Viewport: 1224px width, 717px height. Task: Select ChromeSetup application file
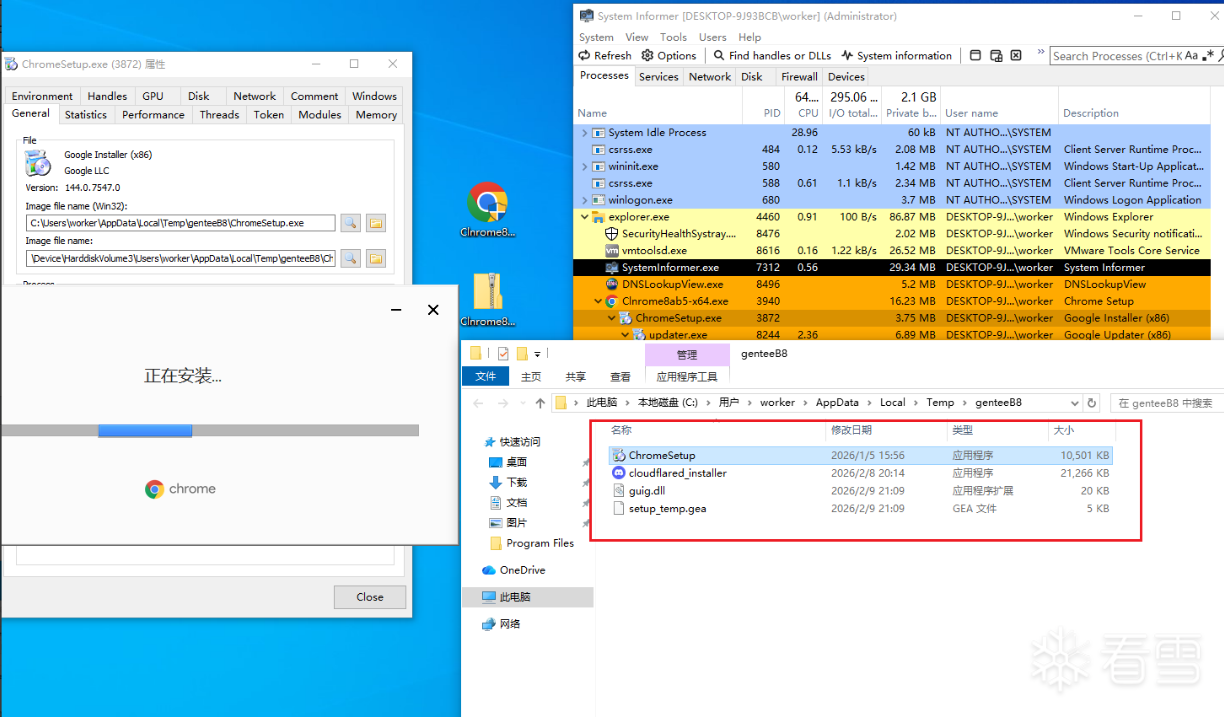click(x=861, y=456)
